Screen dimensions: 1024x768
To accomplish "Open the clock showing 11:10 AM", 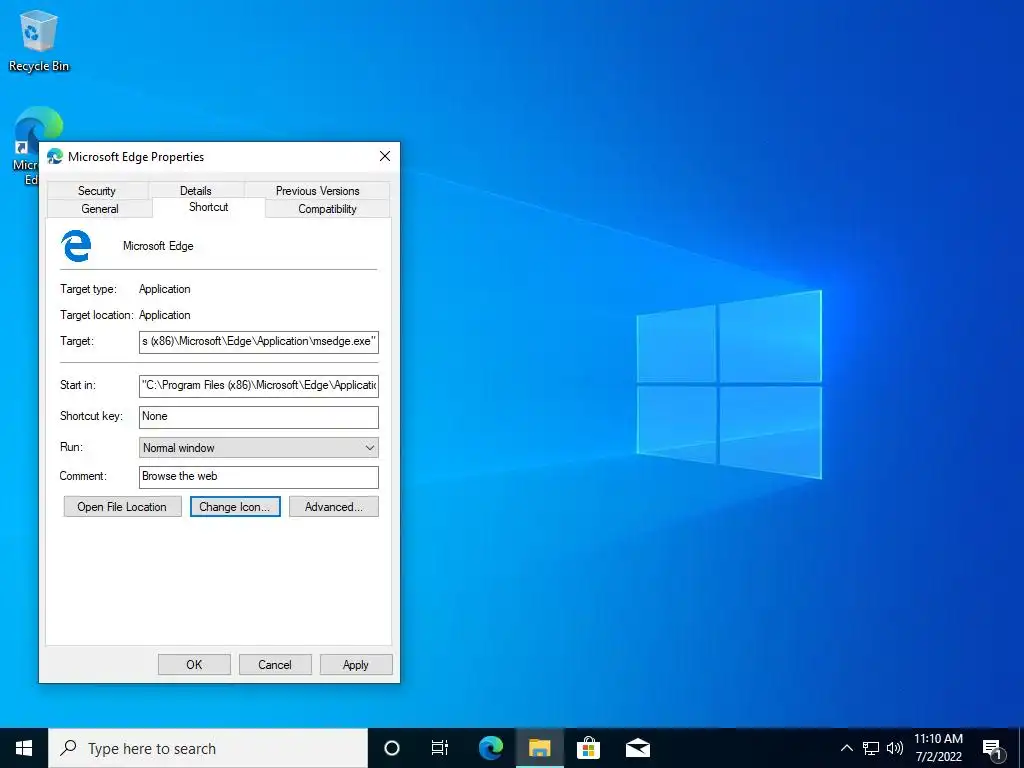I will [938, 748].
